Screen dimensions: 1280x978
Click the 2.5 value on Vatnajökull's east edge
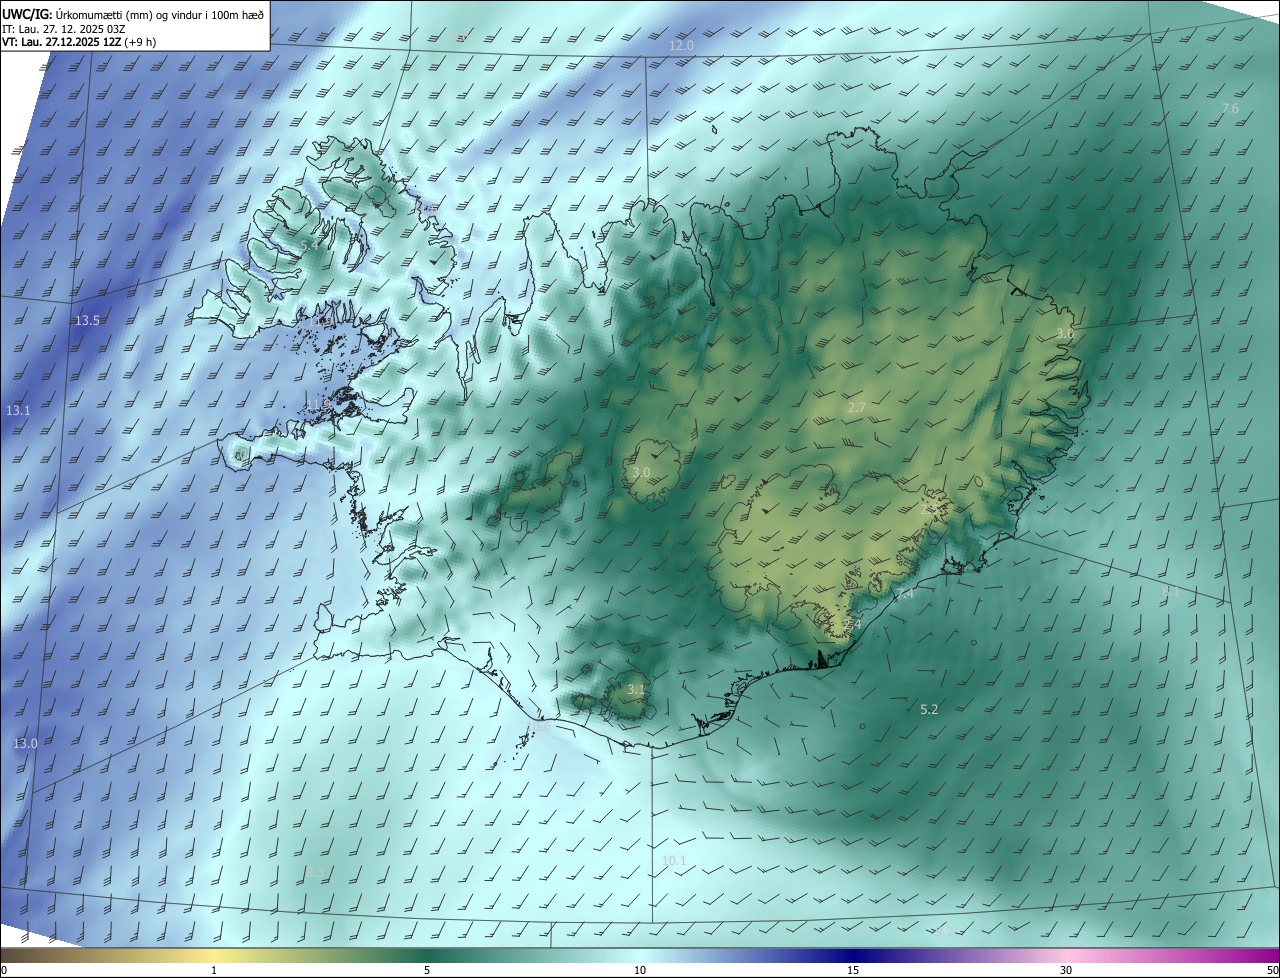pos(929,509)
